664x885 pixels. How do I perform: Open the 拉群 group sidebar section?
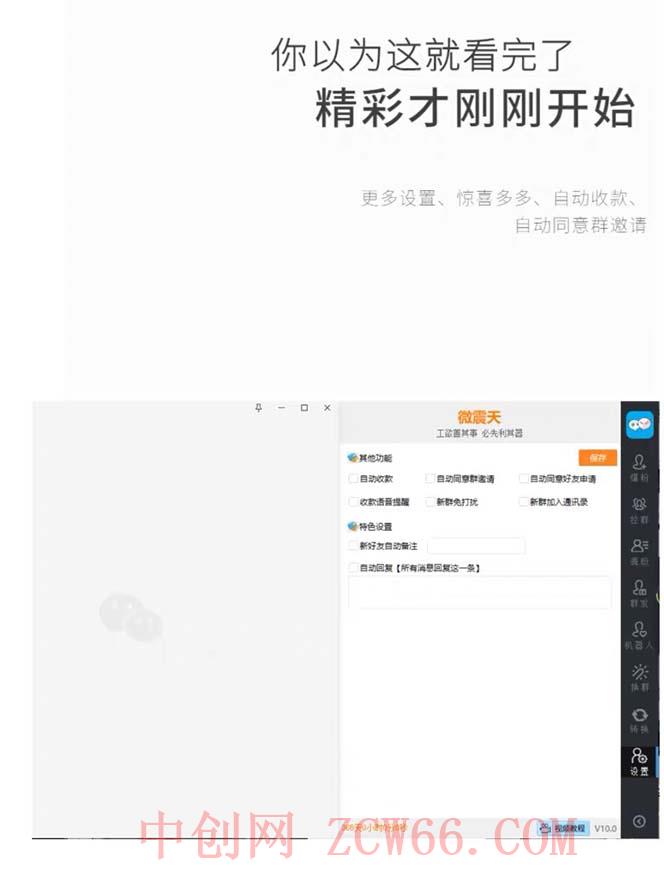(x=639, y=510)
